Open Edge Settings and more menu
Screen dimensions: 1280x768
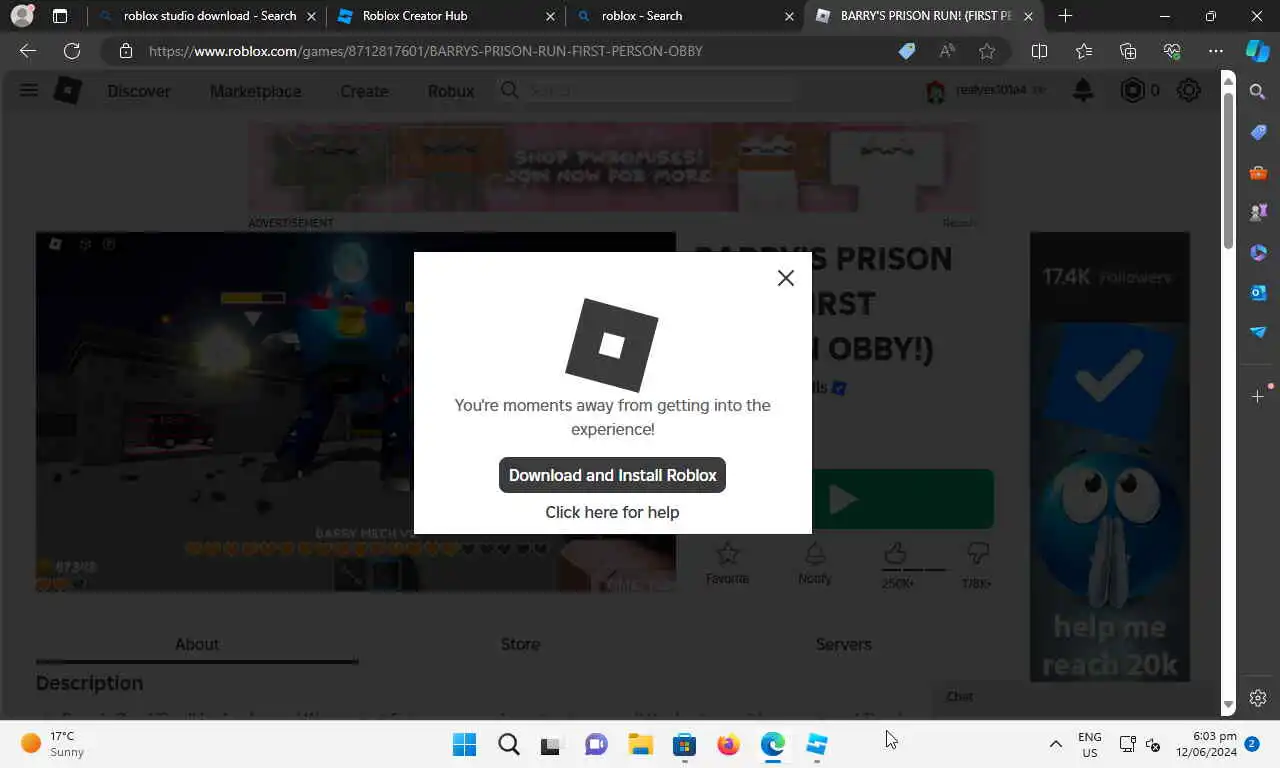click(x=1216, y=51)
